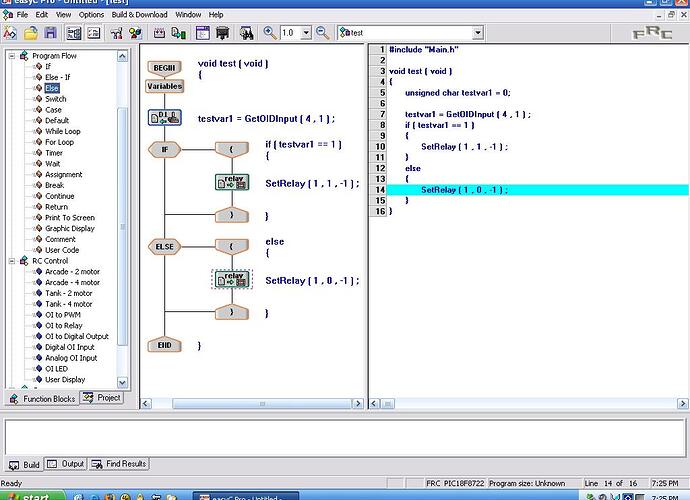
Task: Collapse the RC Control tree node
Action: point(12,261)
